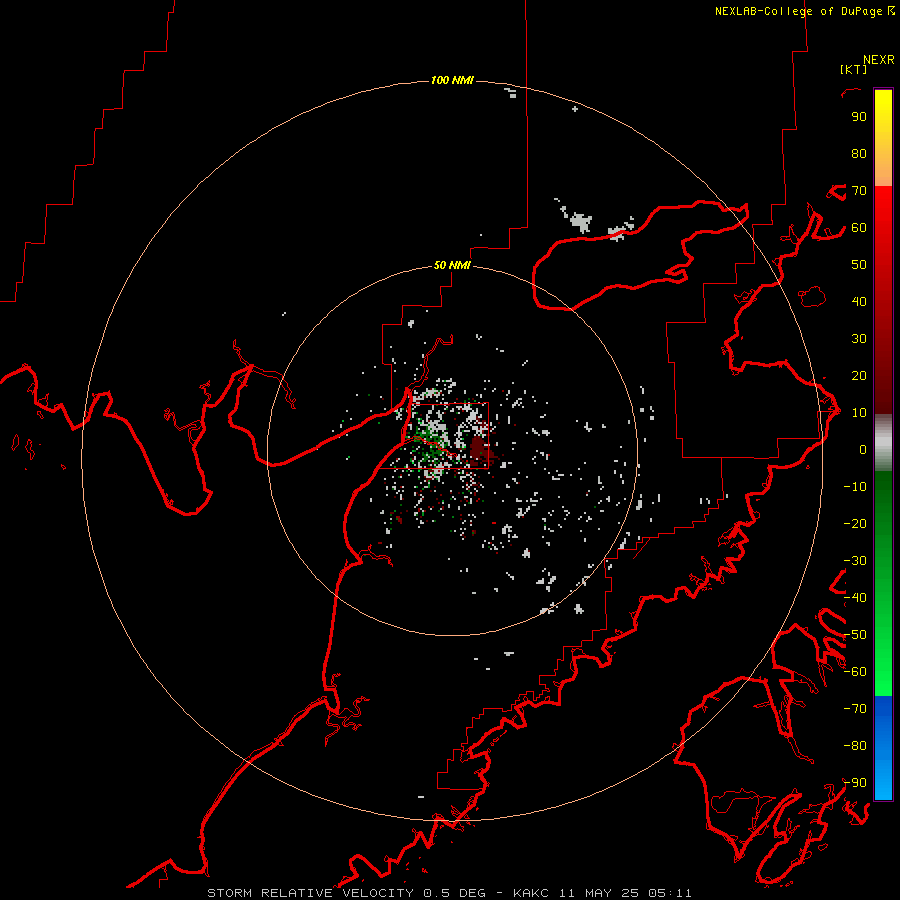Click the 70 value on the velocity scale
Image resolution: width=900 pixels, height=900 pixels.
(x=859, y=191)
